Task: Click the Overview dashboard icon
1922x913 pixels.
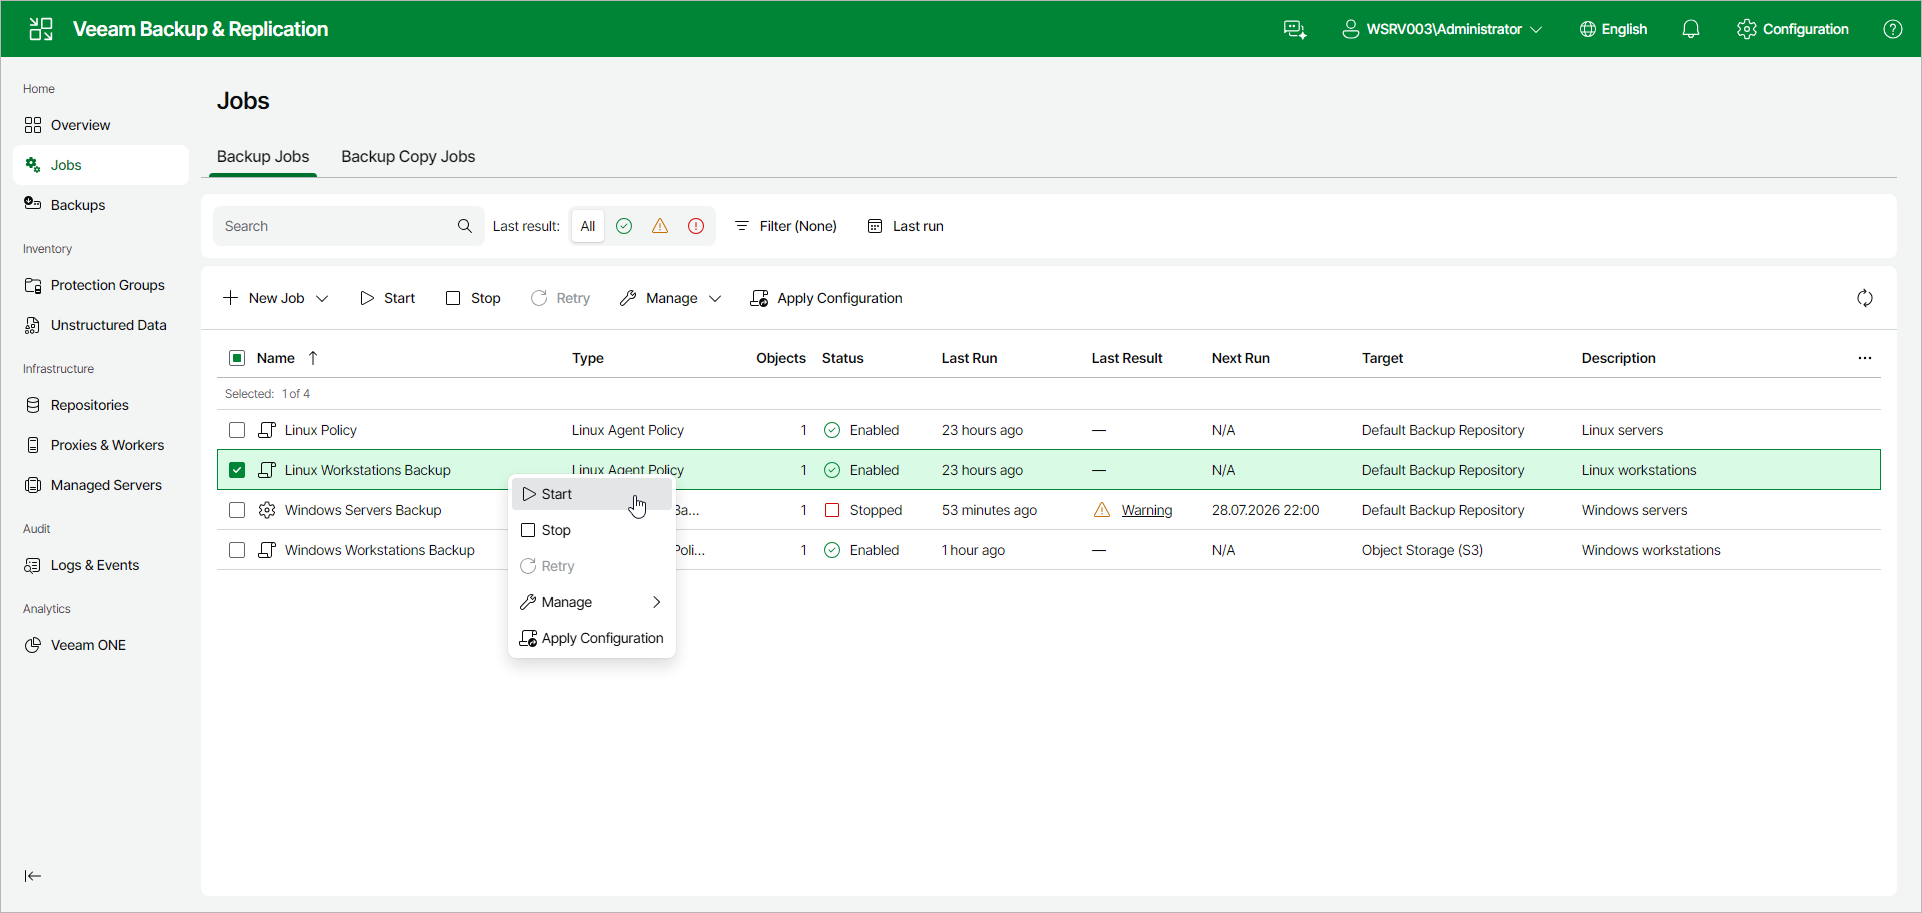Action: tap(33, 125)
